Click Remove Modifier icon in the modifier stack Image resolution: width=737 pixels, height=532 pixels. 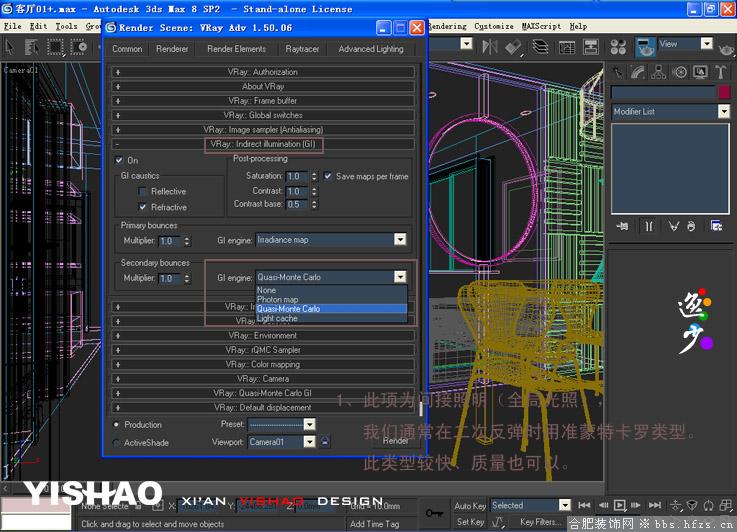tap(691, 227)
